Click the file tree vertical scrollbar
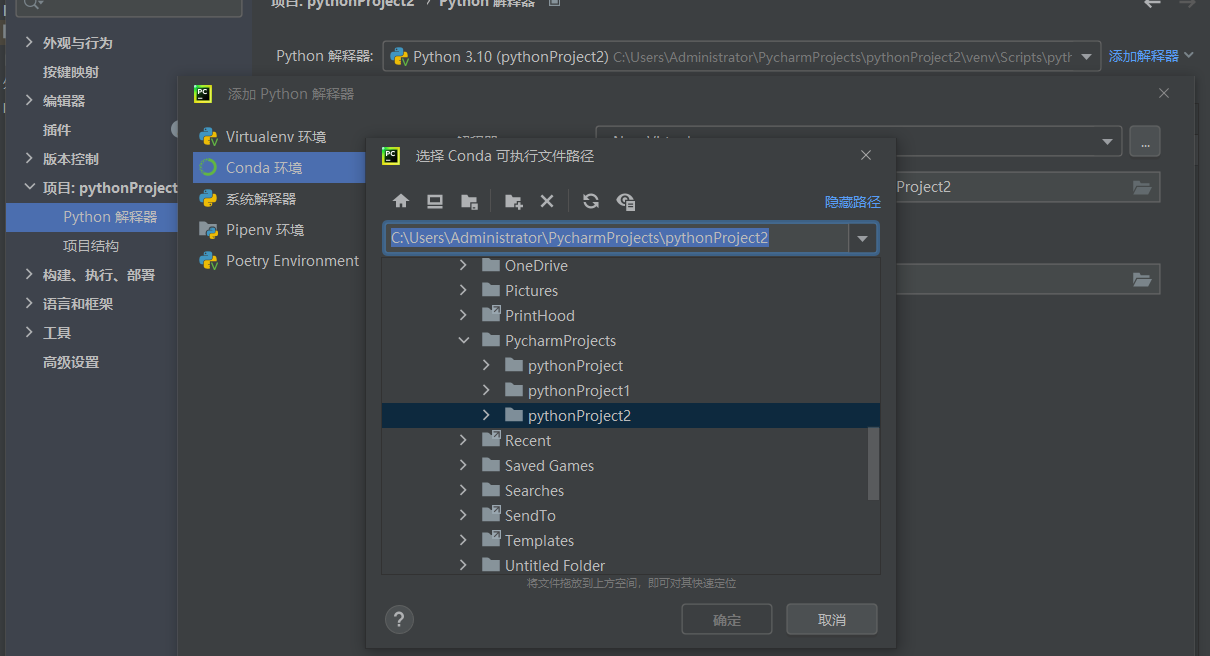Screen dimensions: 1210x656 [873, 463]
